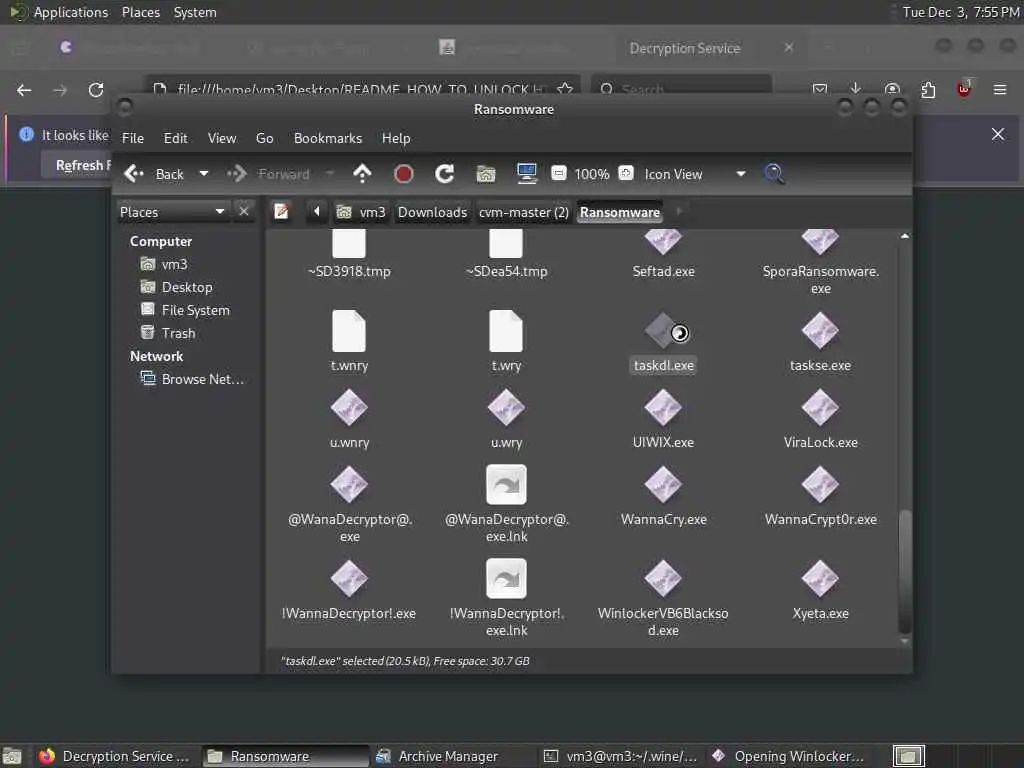This screenshot has width=1024, height=768.
Task: Click the Back navigation arrow in file manager
Action: pos(134,174)
